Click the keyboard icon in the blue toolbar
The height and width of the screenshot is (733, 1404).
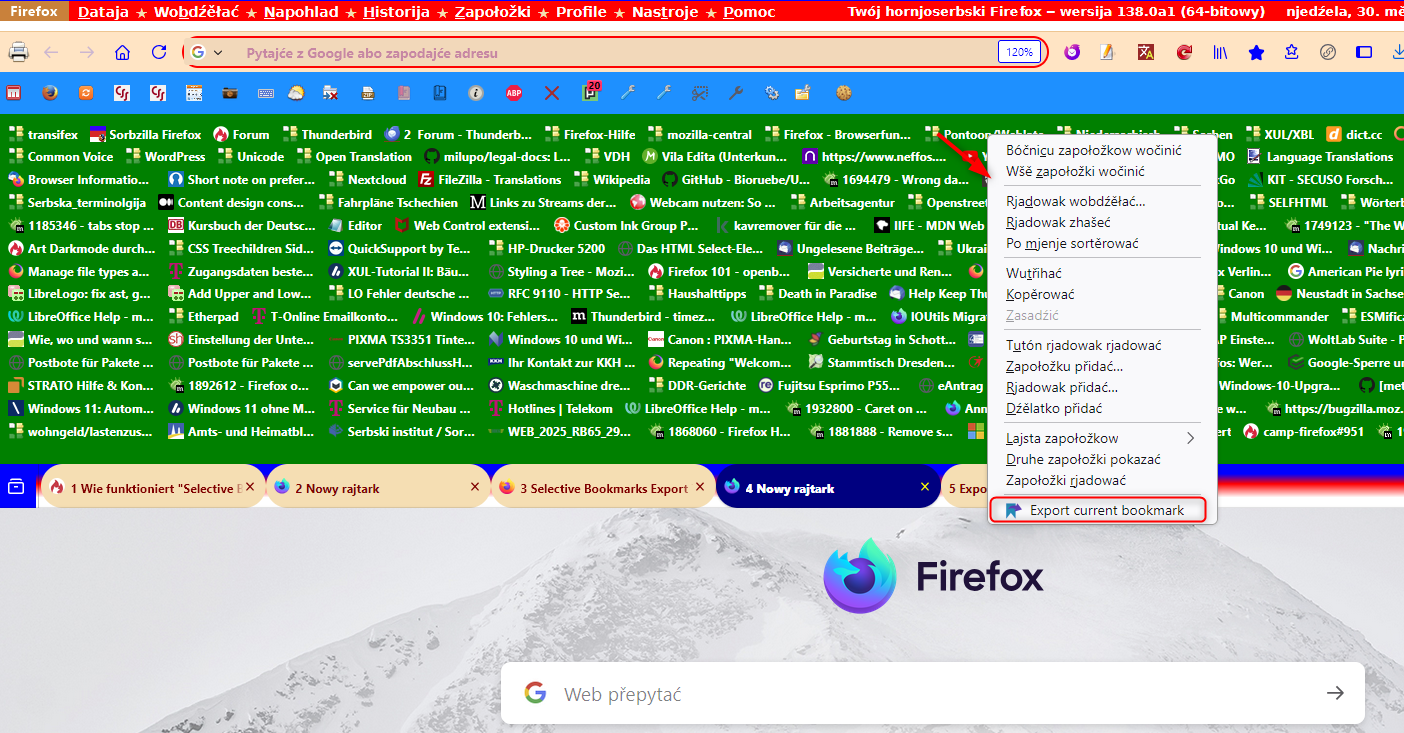click(x=266, y=93)
